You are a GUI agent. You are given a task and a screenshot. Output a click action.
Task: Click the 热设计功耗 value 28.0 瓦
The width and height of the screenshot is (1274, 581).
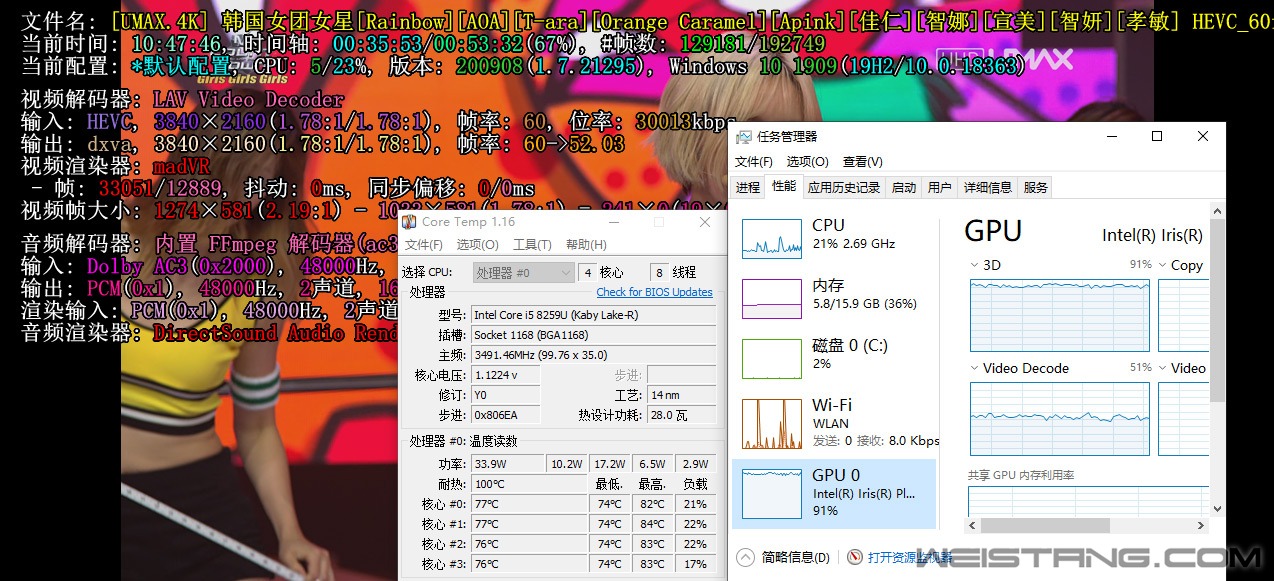681,415
